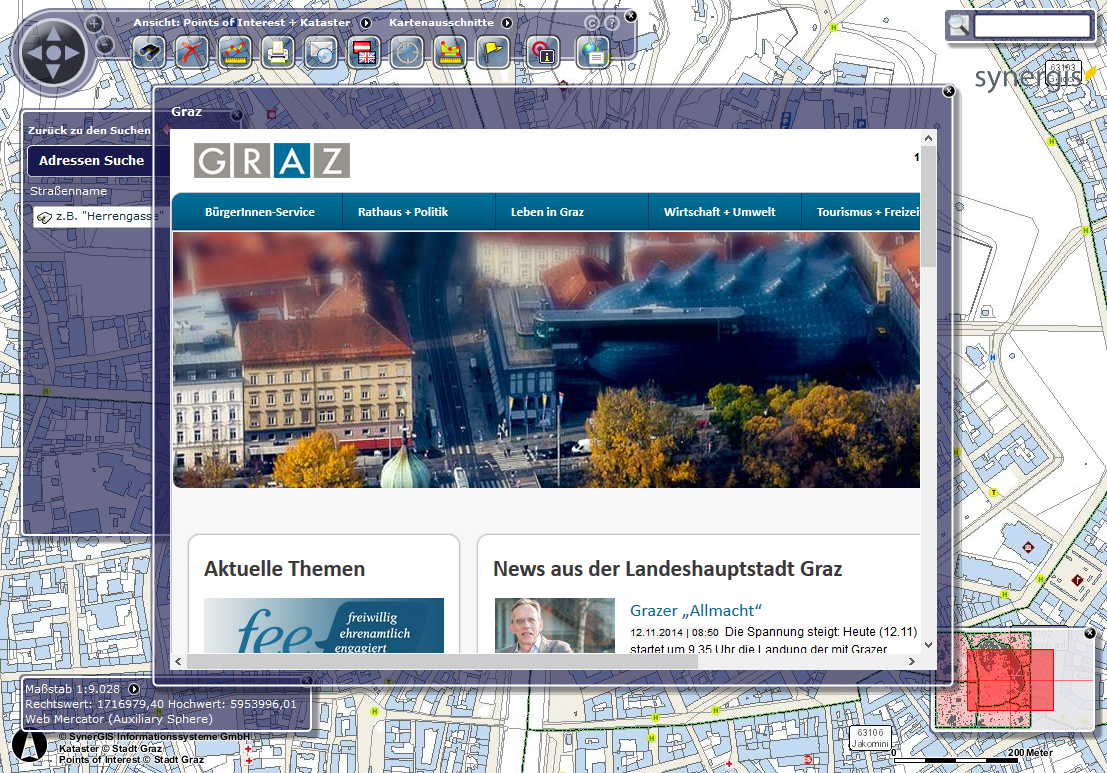Screen dimensions: 1107x773
Task: Click scroll-left arrow of Graz popup
Action: click(x=178, y=661)
